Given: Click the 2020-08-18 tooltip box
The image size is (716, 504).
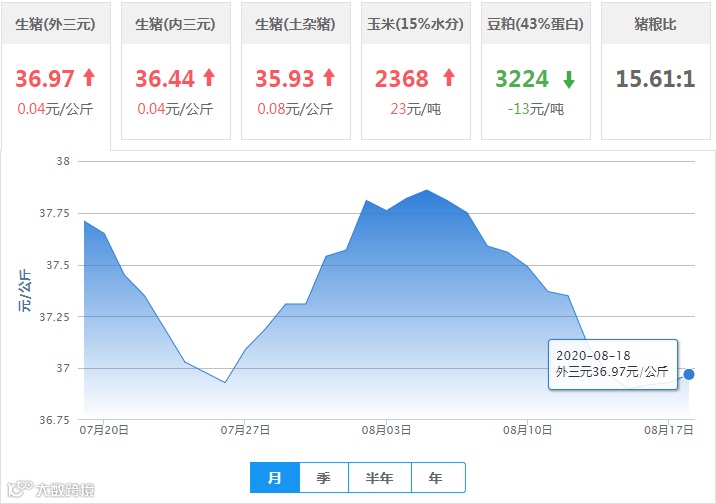Looking at the screenshot, I should [613, 364].
